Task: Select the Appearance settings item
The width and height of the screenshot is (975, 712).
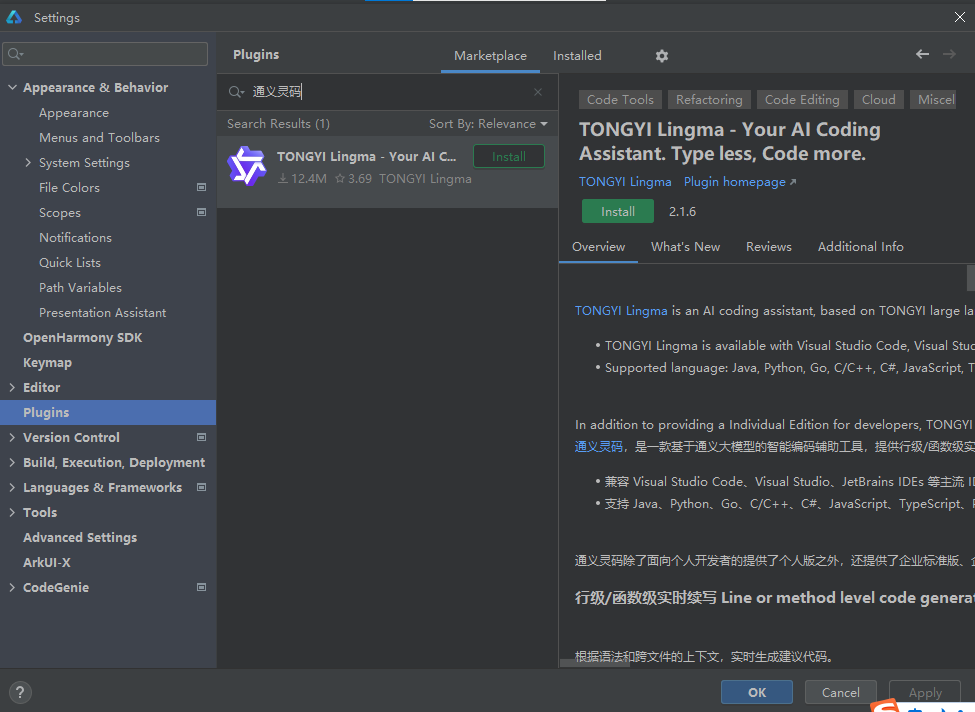Action: pyautogui.click(x=74, y=113)
